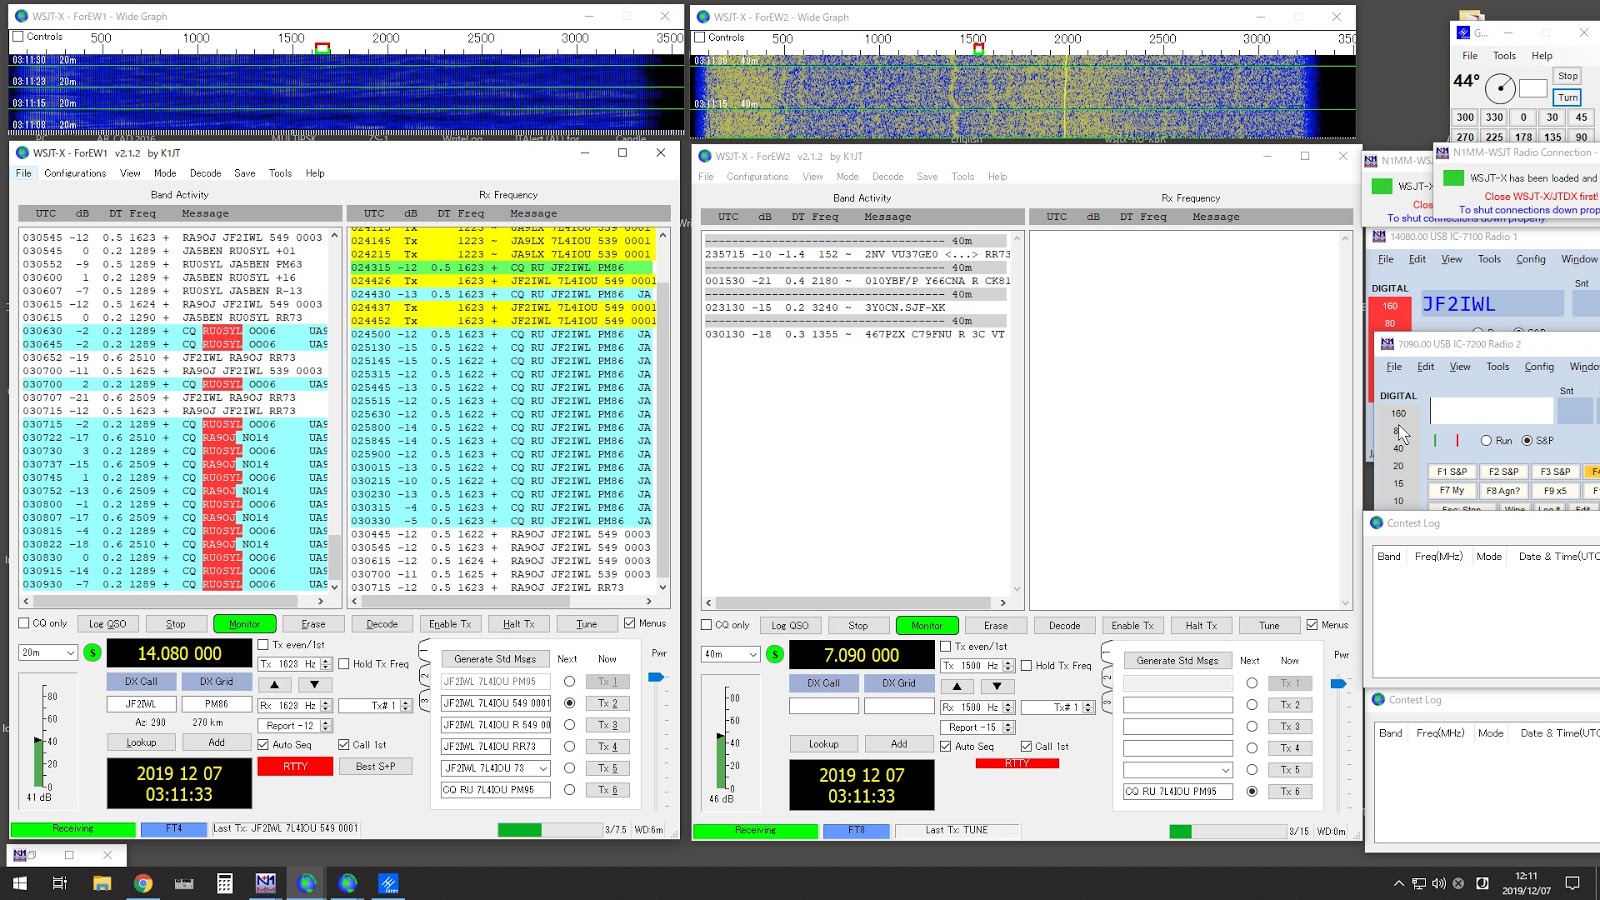Toggle Menus checkbox in ForEW2
Screen dimensions: 1600x900
[1312, 625]
